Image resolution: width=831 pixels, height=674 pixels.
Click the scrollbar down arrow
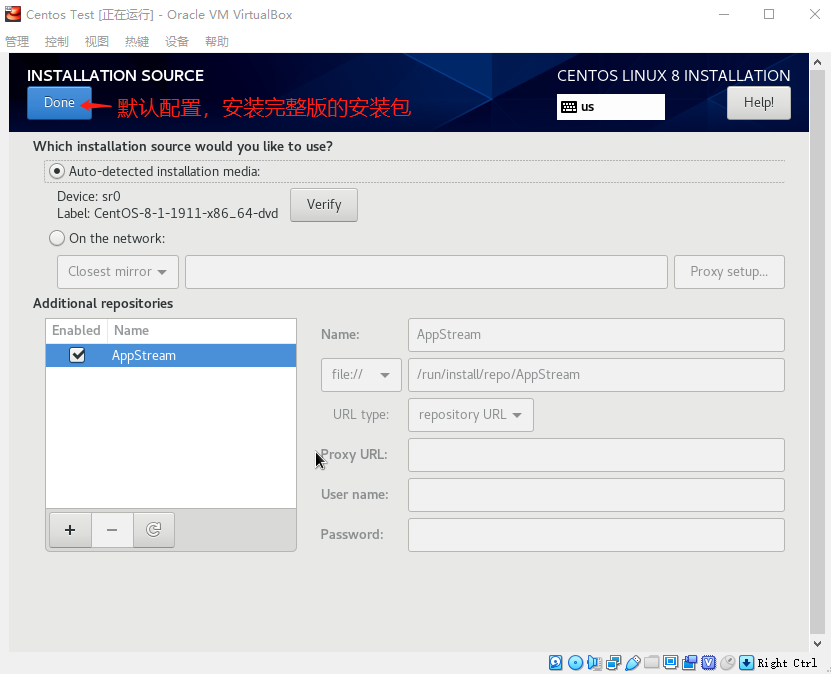817,643
